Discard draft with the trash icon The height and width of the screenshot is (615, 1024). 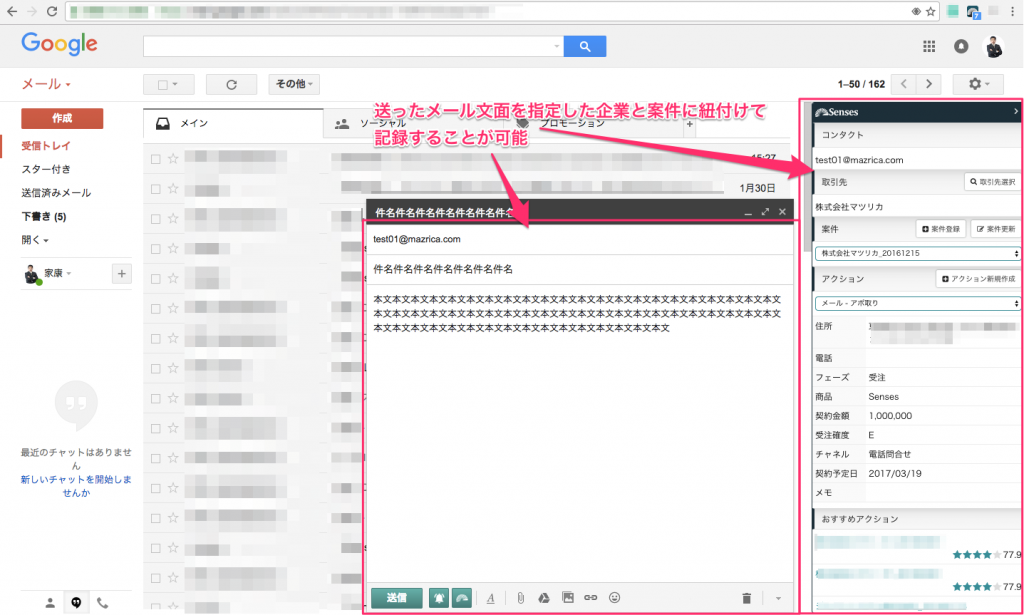[x=746, y=598]
